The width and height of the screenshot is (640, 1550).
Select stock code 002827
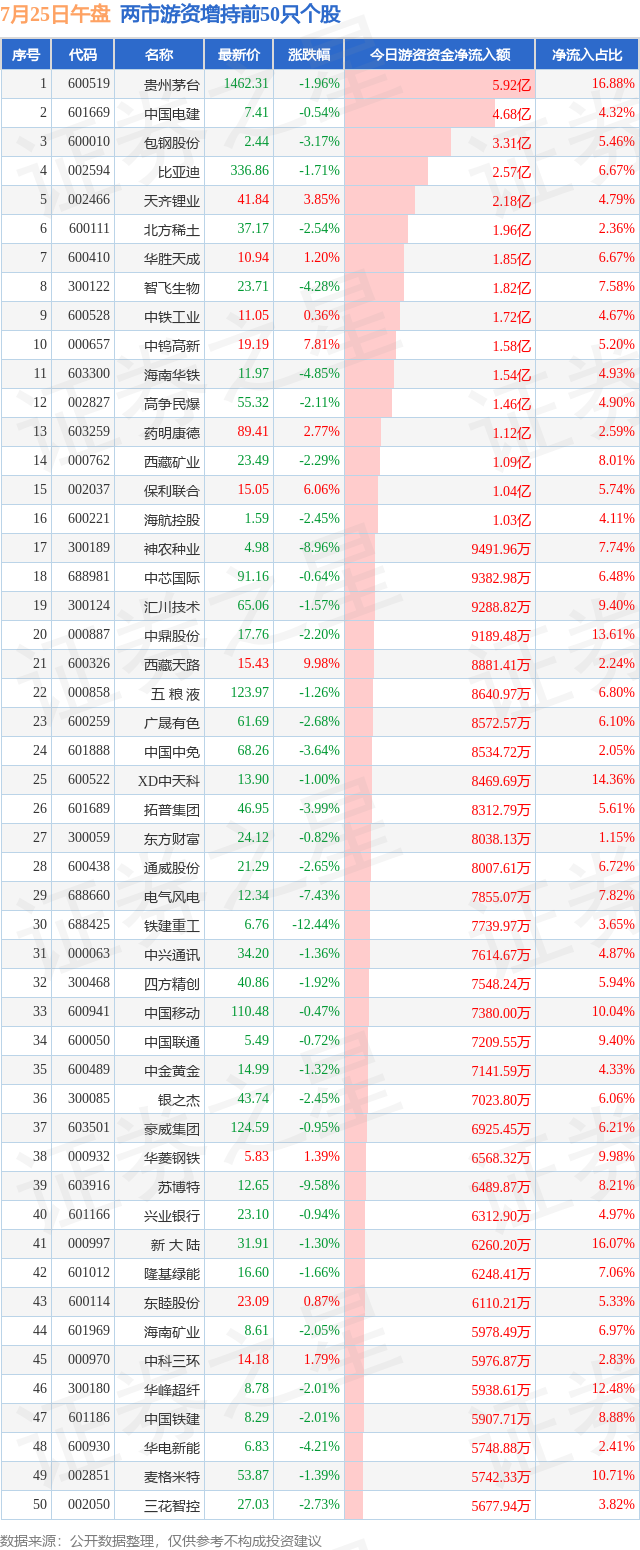(89, 403)
